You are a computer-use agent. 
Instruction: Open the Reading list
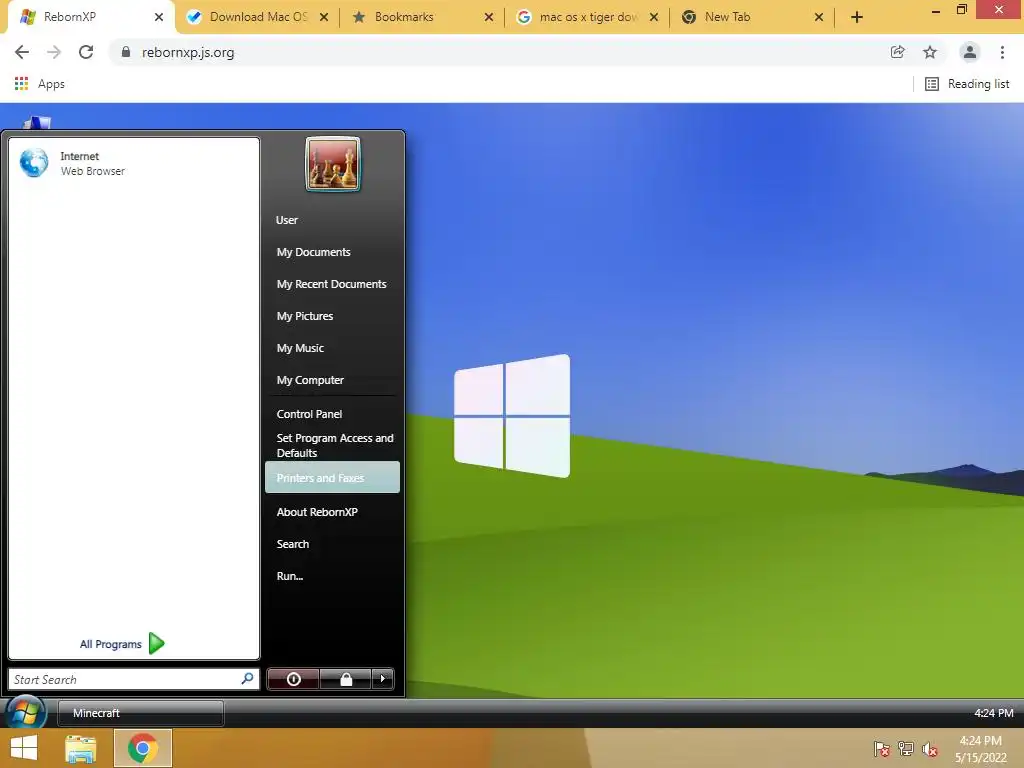pos(967,84)
